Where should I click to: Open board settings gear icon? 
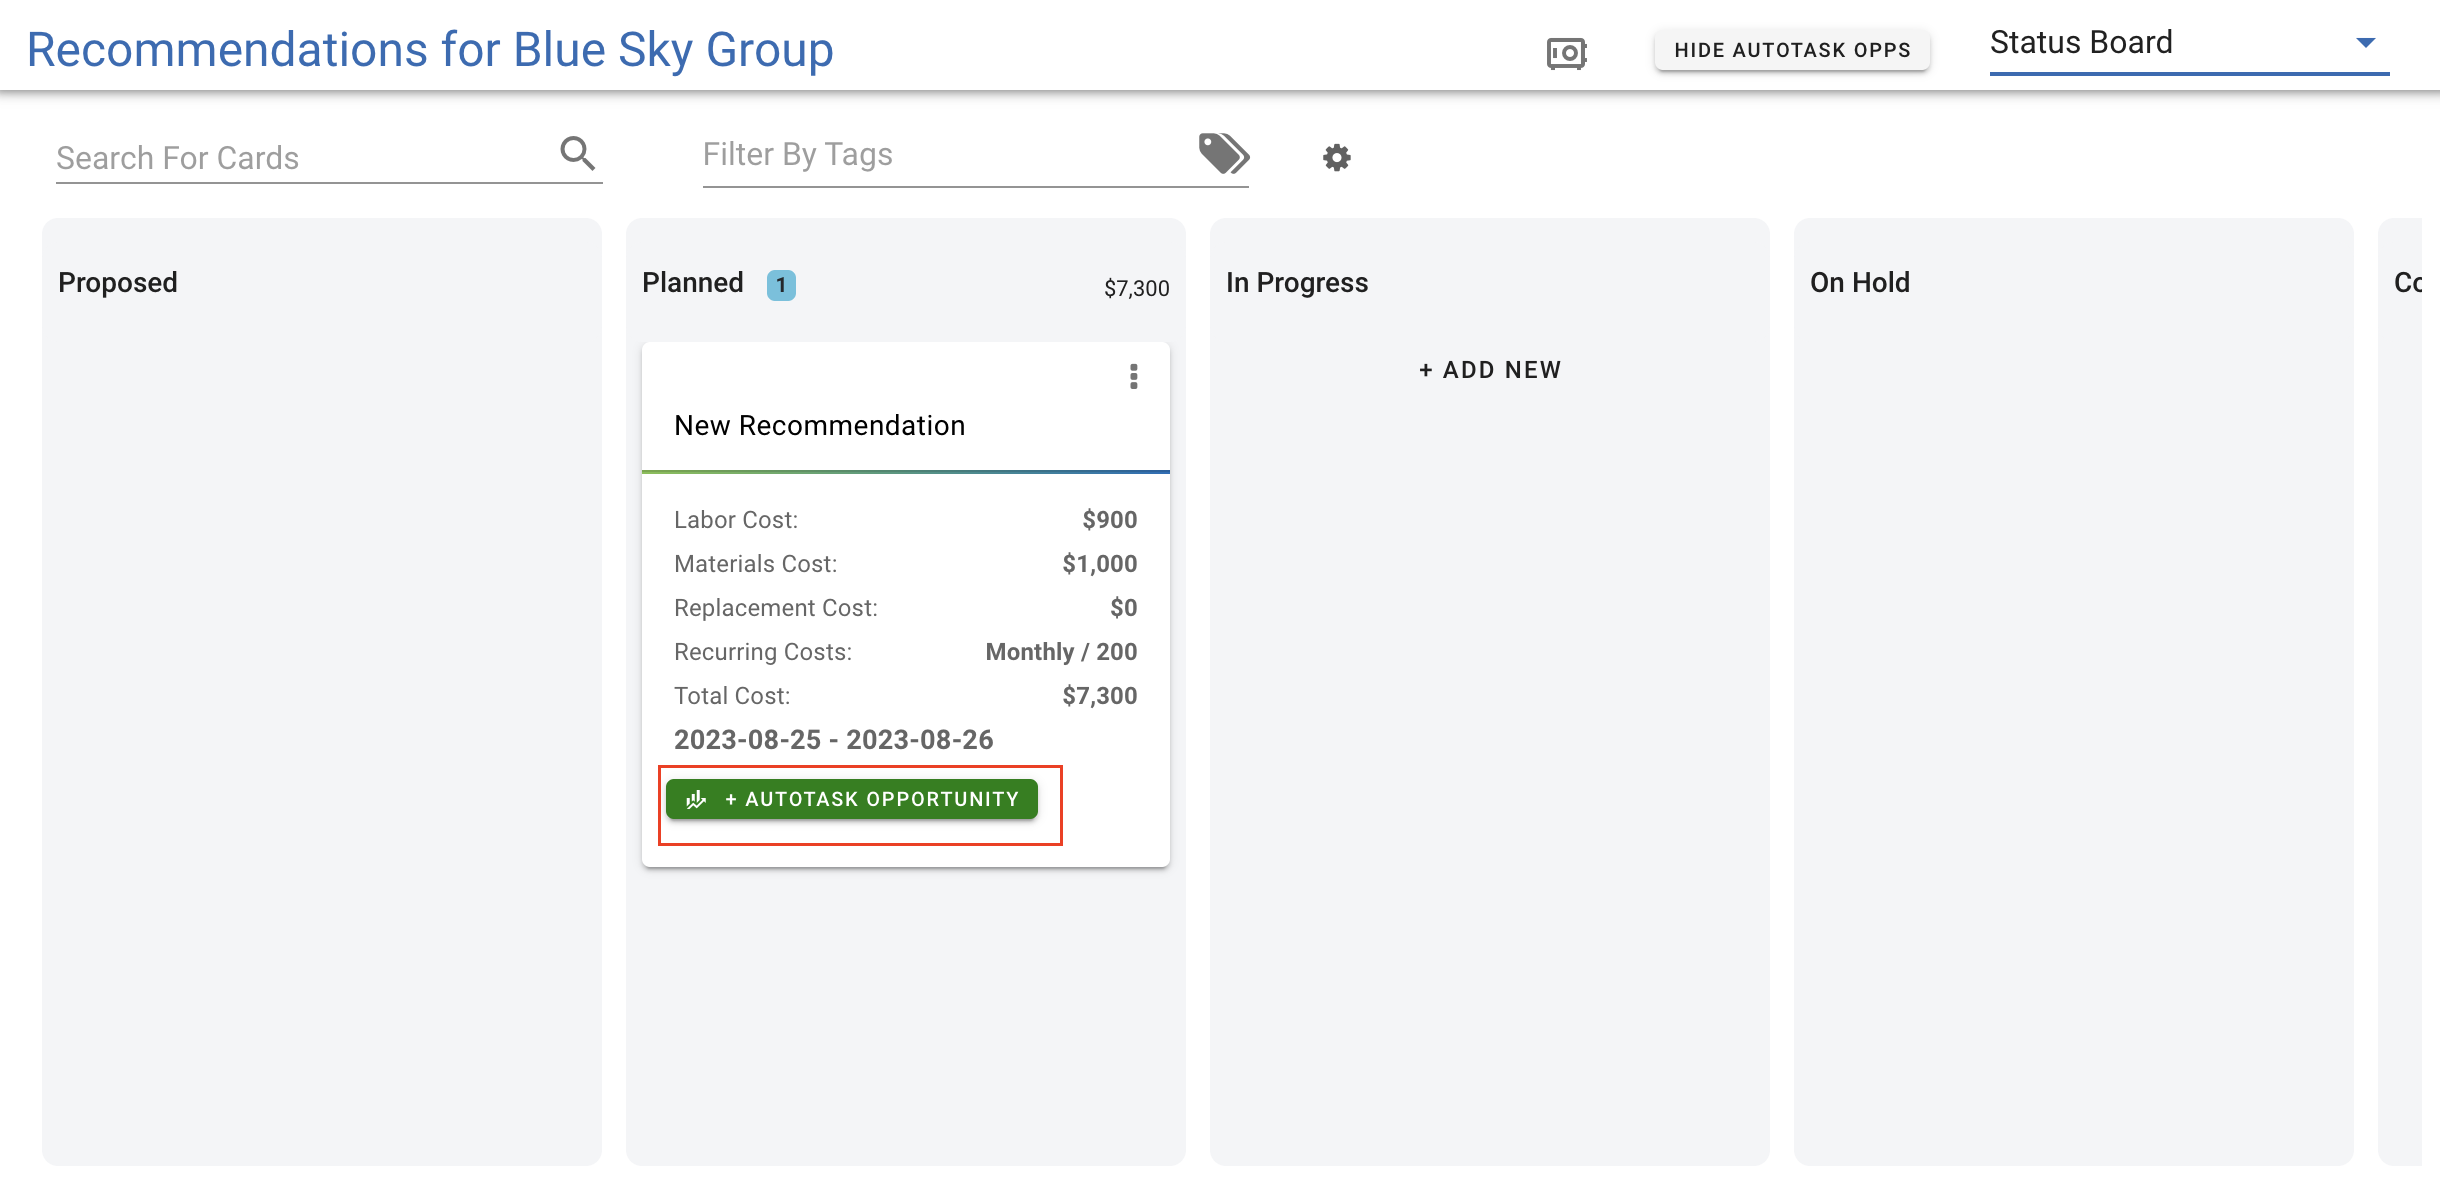pos(1336,157)
